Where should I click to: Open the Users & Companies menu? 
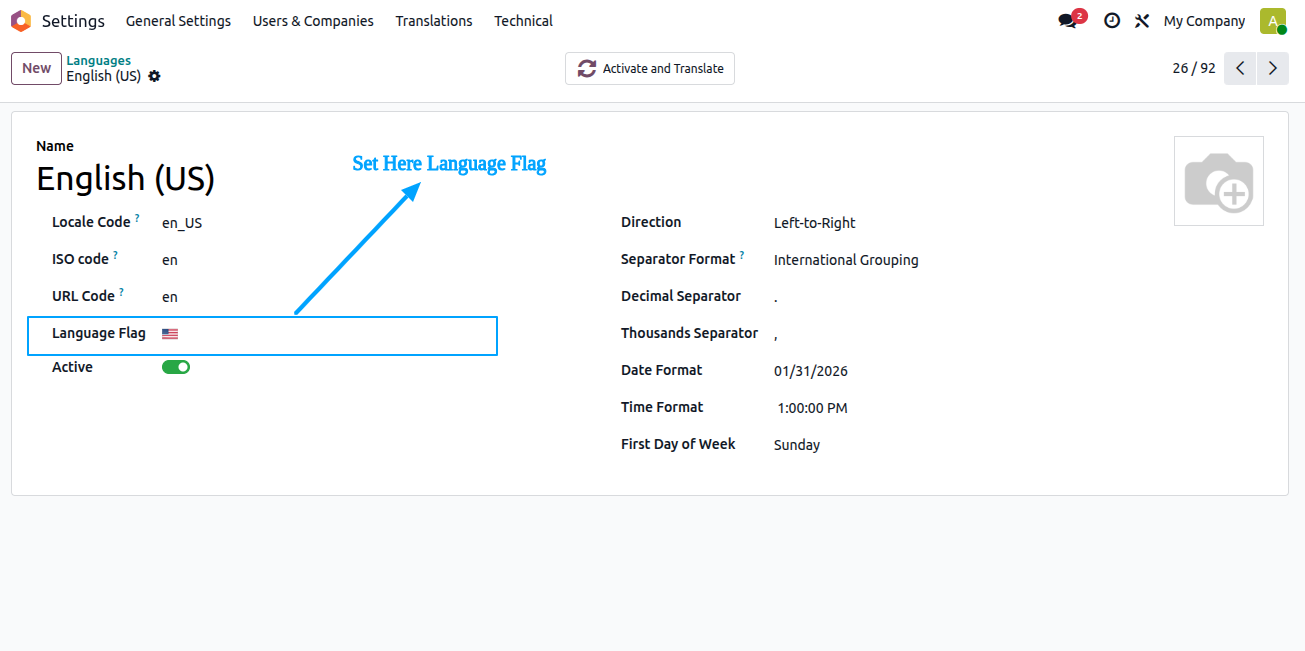(313, 21)
